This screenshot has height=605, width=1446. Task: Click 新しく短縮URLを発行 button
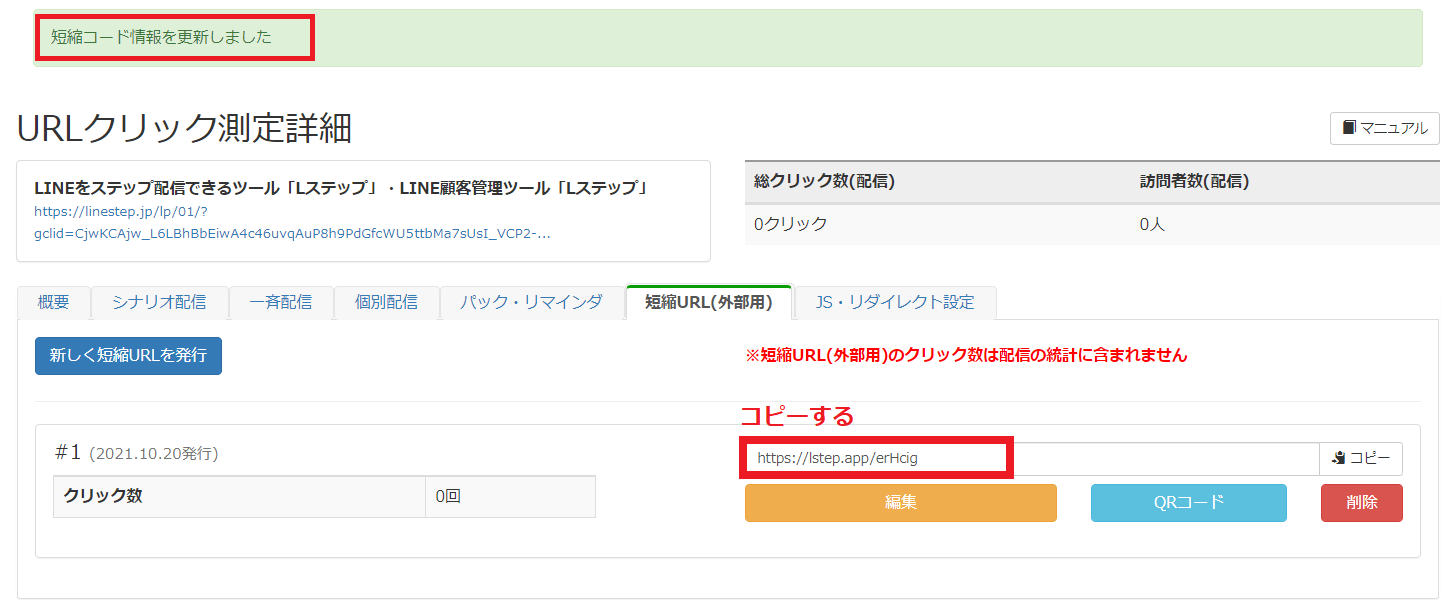coord(128,356)
